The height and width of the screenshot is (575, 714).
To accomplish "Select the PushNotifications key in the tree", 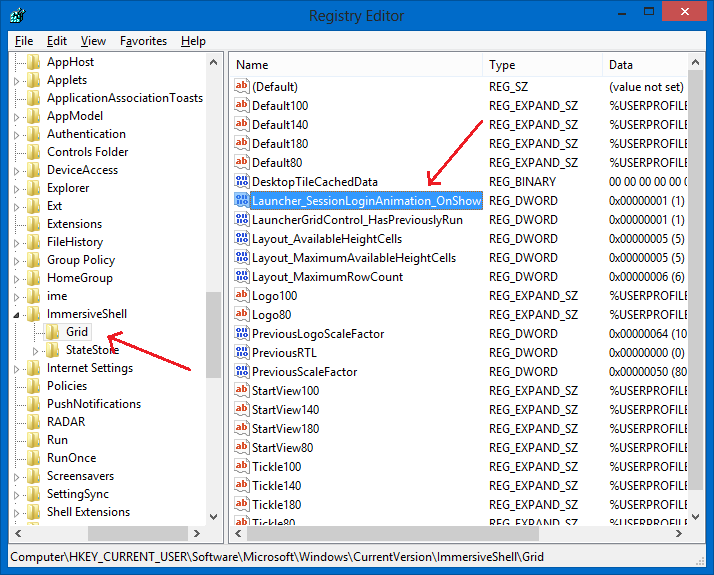I will click(x=94, y=404).
